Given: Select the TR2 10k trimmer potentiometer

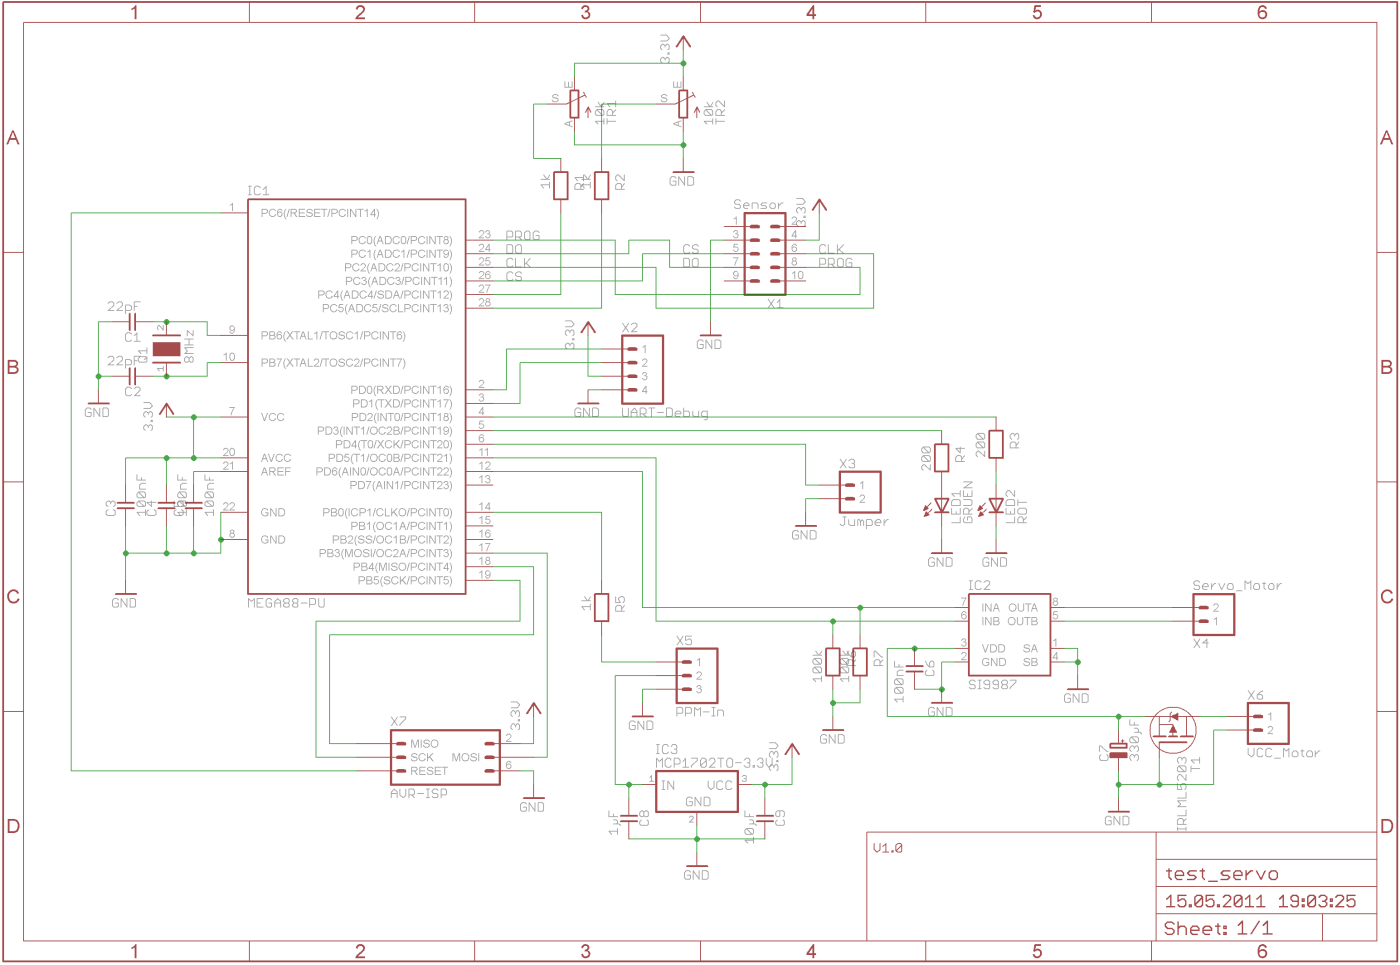Looking at the screenshot, I should point(683,103).
